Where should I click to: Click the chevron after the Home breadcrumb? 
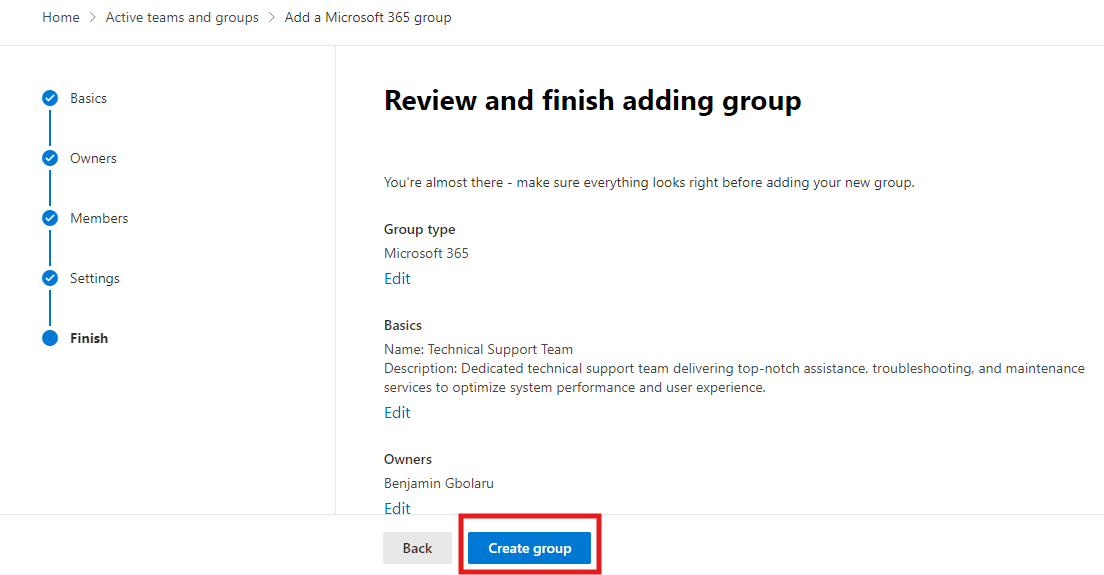point(93,18)
